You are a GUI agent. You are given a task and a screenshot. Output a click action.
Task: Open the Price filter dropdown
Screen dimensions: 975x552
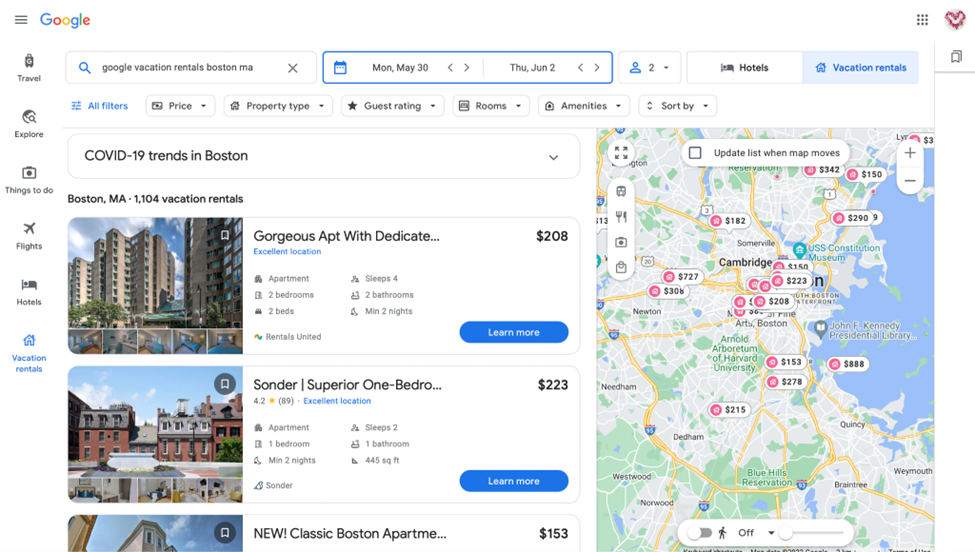[180, 106]
